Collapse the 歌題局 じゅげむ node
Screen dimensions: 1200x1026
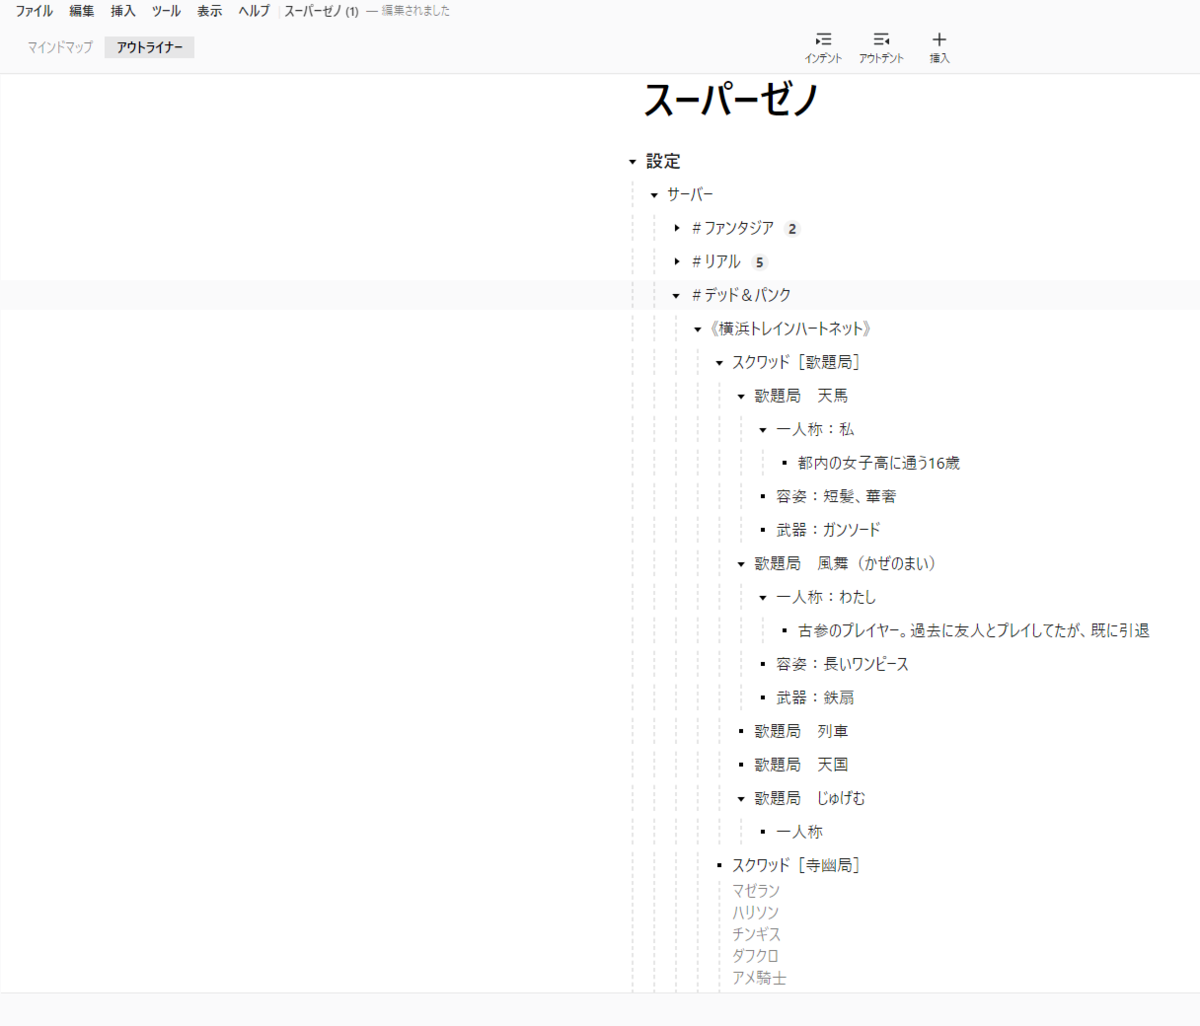pyautogui.click(x=741, y=799)
